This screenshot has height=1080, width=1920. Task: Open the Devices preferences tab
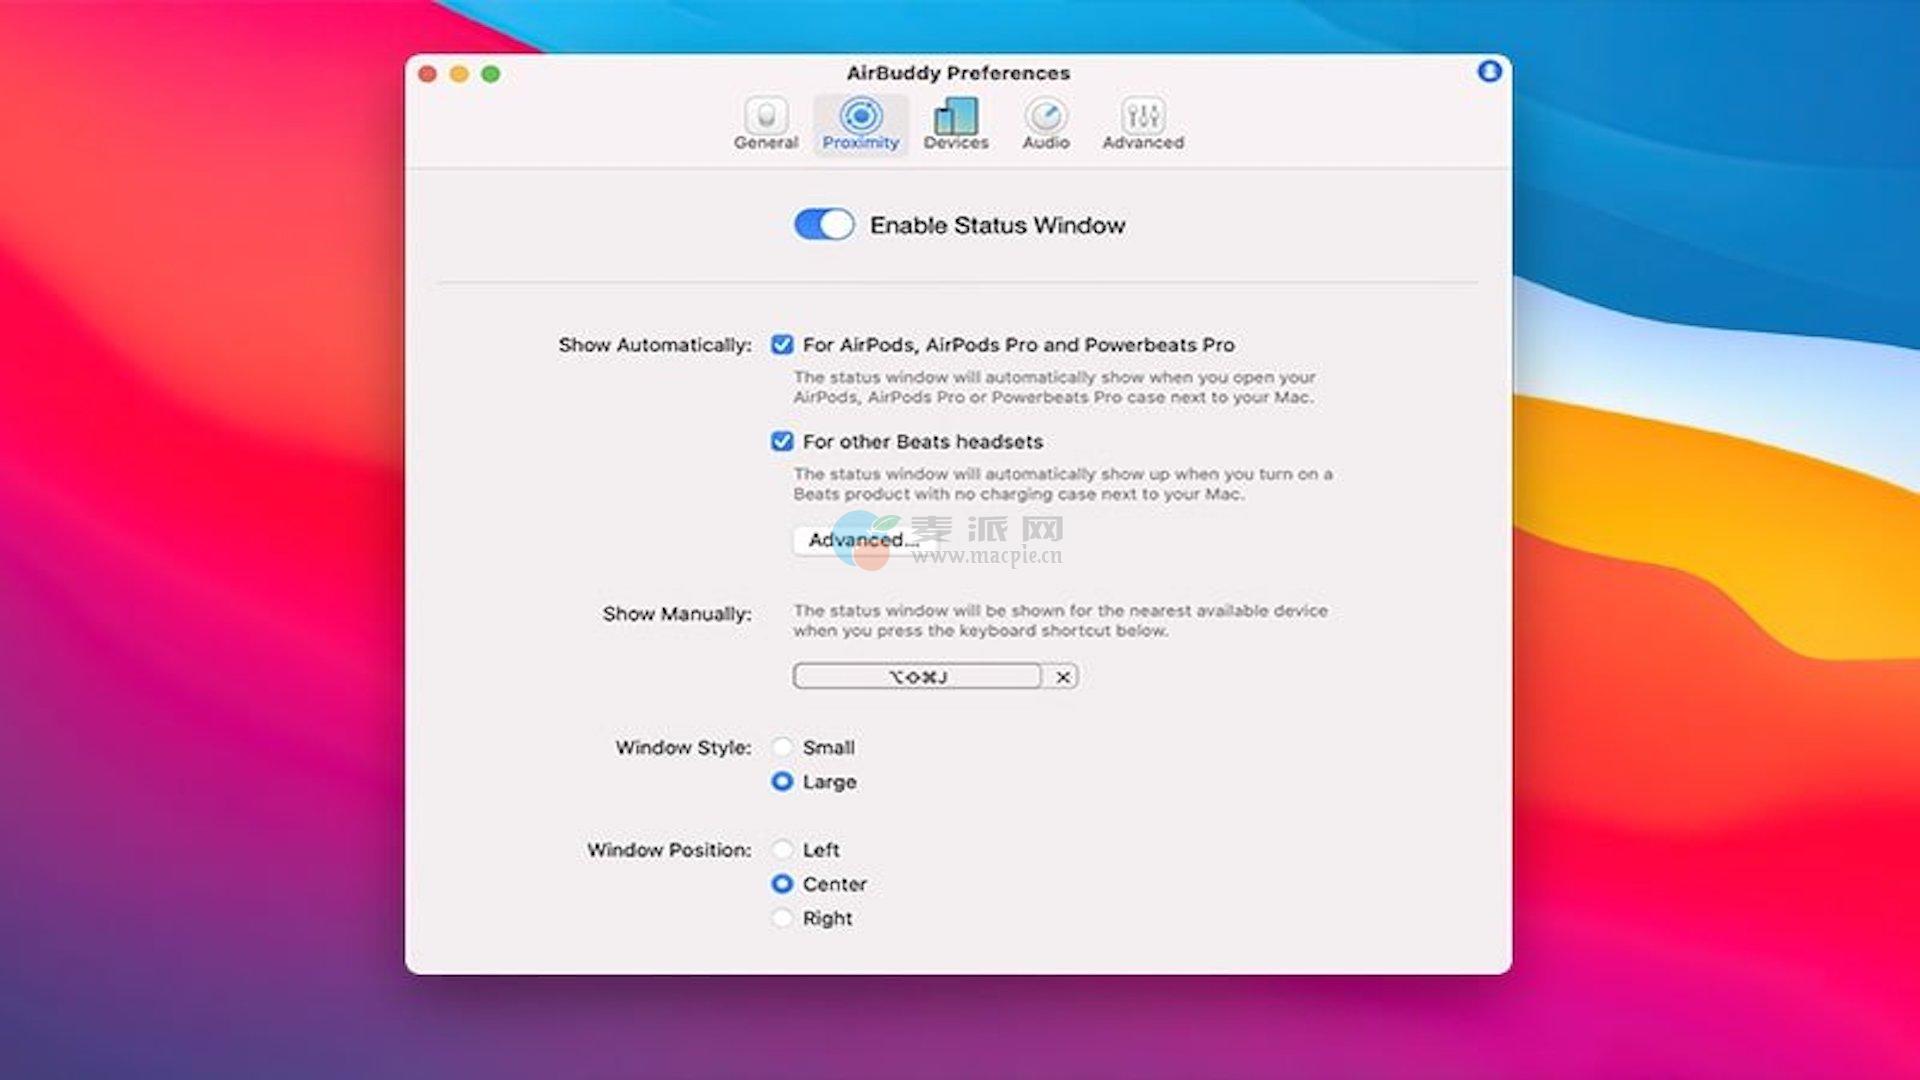pos(956,124)
